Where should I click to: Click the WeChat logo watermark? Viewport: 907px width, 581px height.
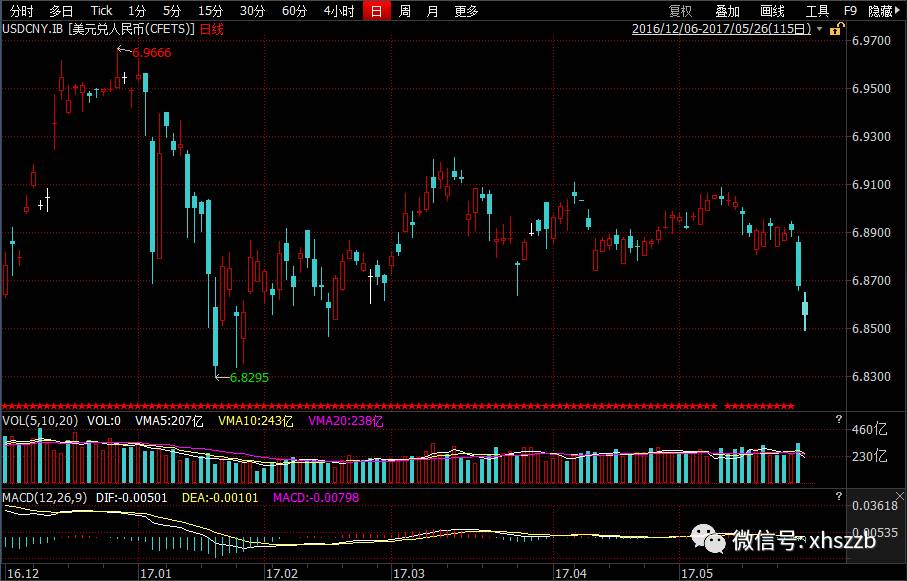(x=714, y=541)
